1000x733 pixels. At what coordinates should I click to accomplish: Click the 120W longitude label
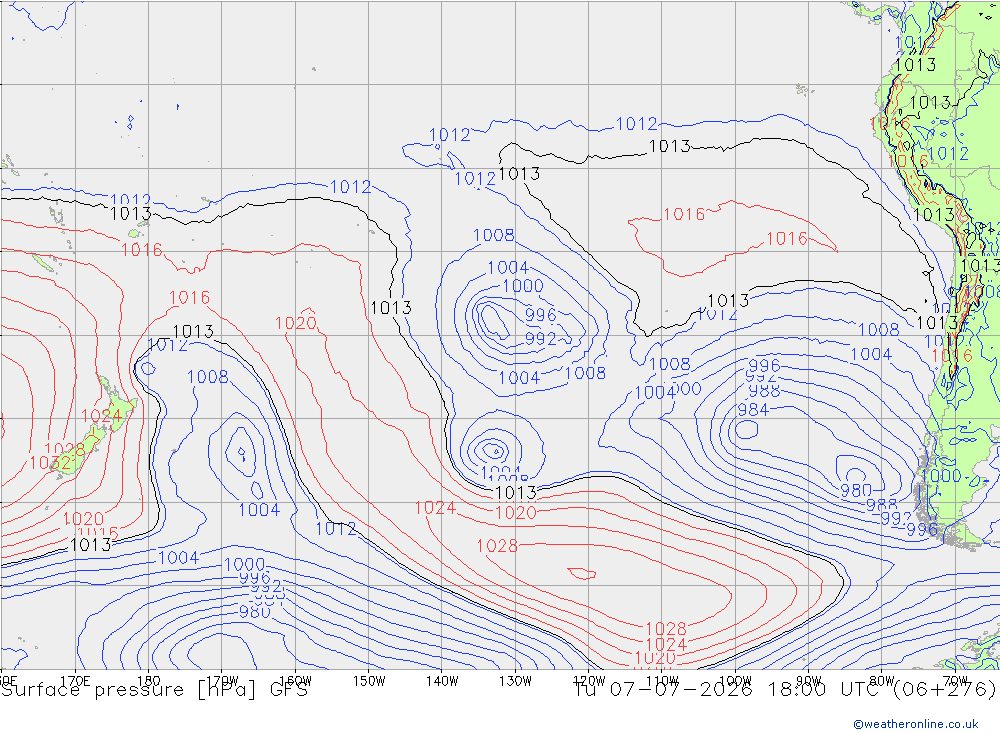tap(589, 681)
